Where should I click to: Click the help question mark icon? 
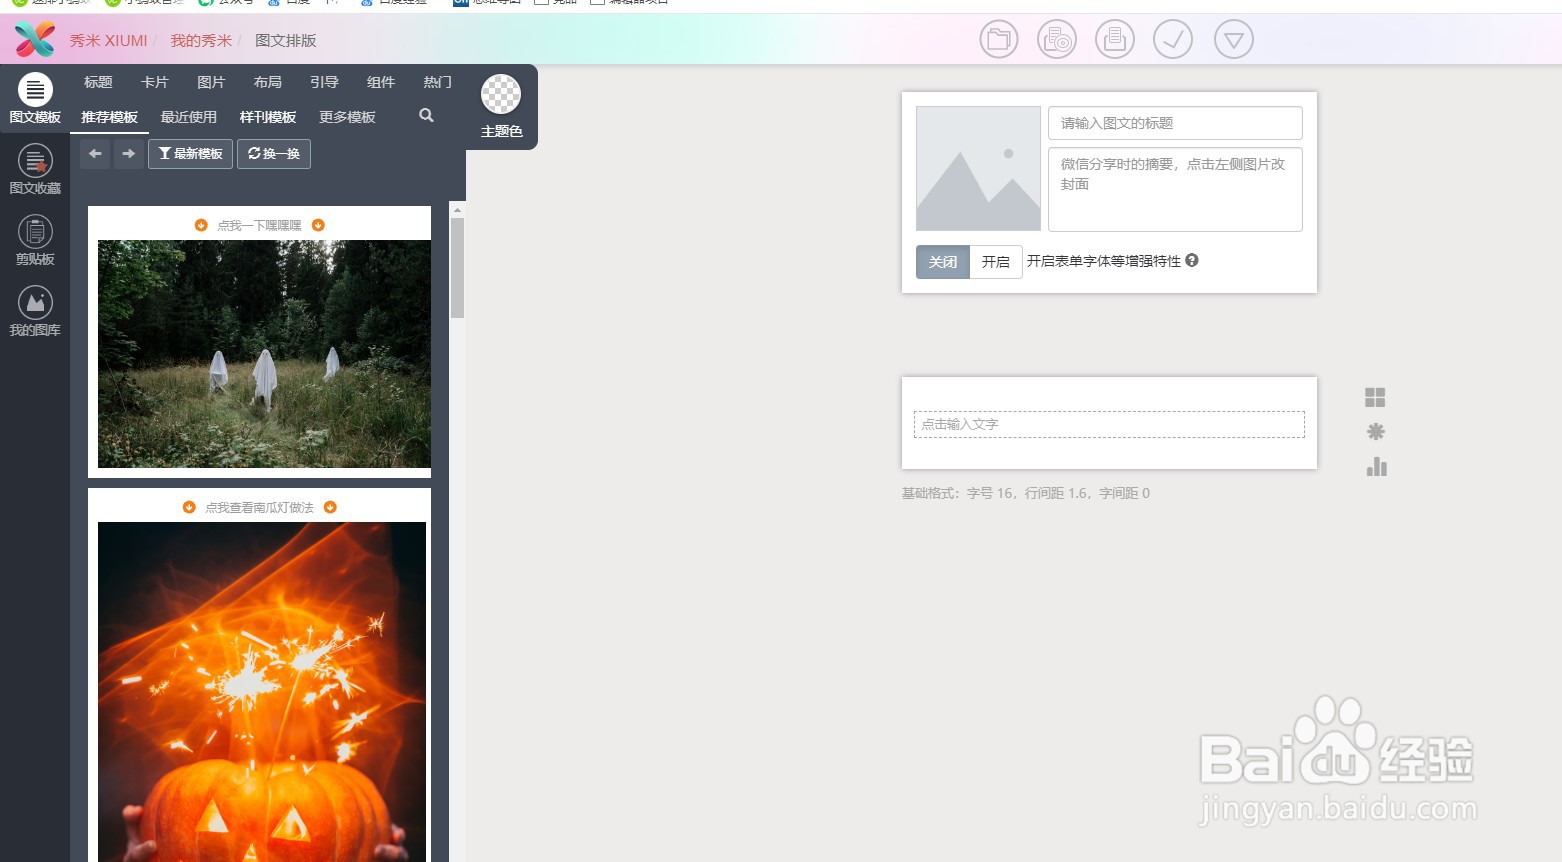tap(1192, 260)
